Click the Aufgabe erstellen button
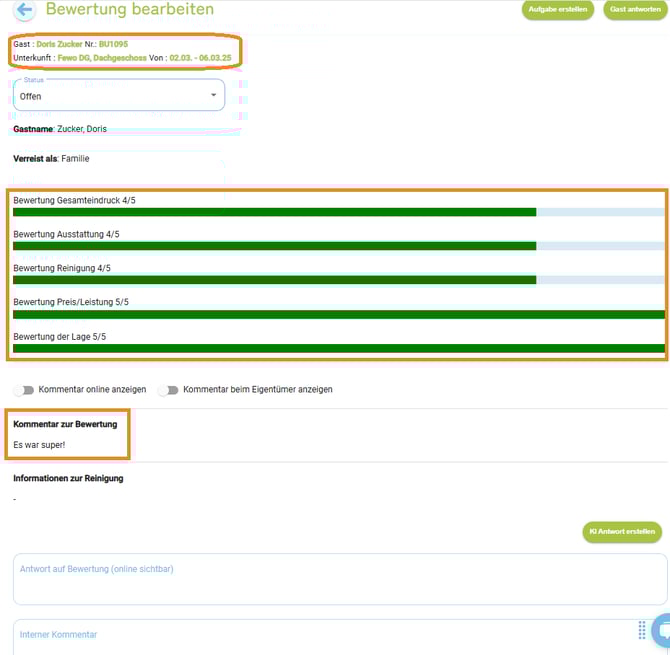 click(558, 9)
